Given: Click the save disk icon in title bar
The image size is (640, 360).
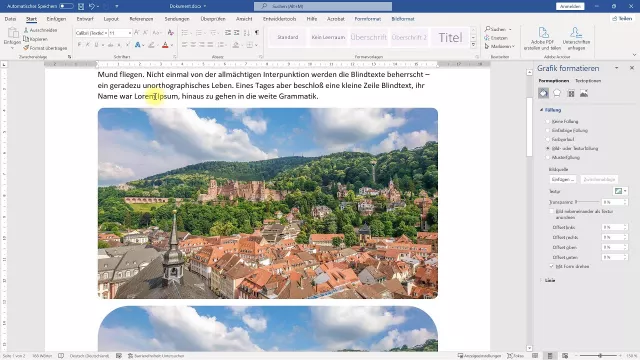Looking at the screenshot, I should [81, 6].
